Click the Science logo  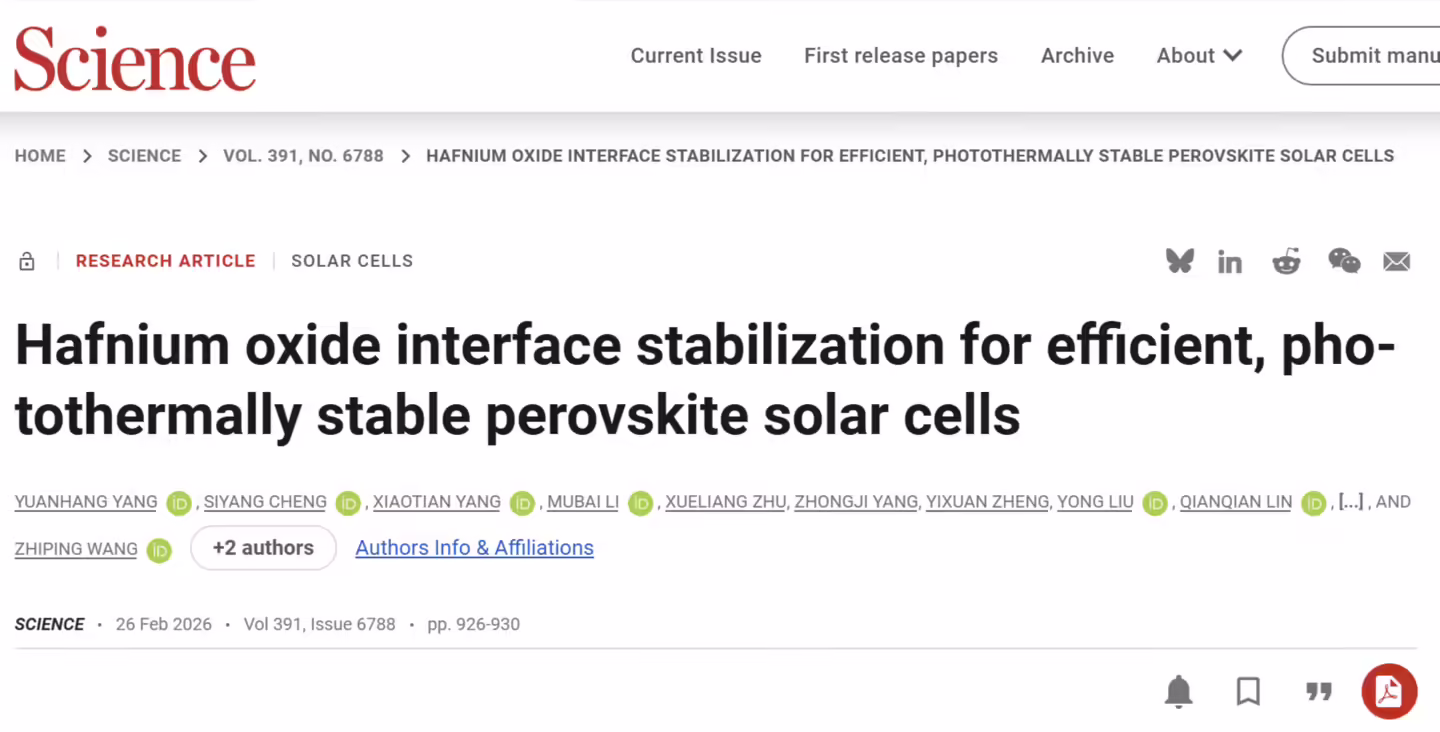(x=135, y=58)
